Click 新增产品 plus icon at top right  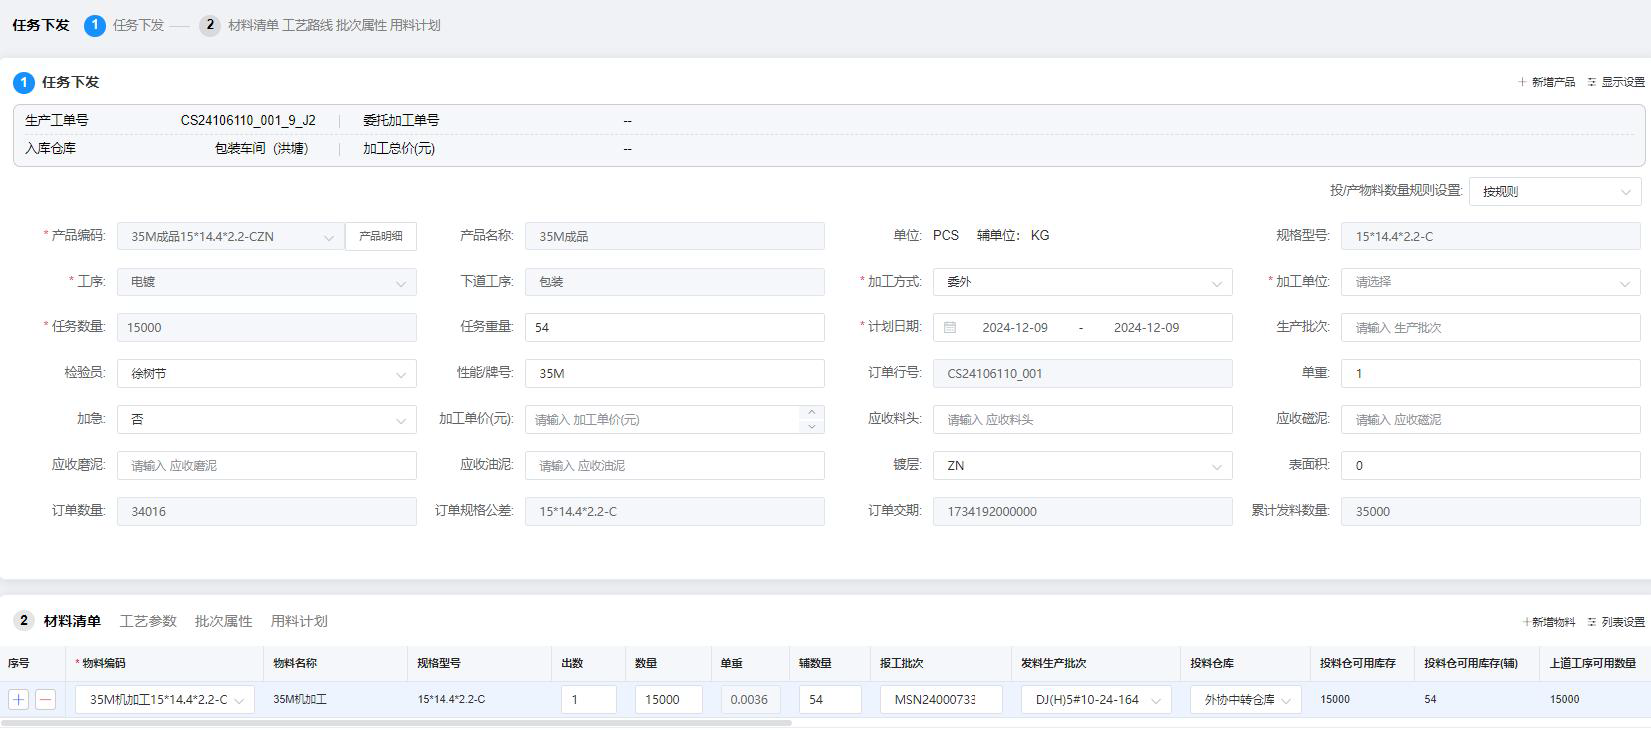[1522, 82]
